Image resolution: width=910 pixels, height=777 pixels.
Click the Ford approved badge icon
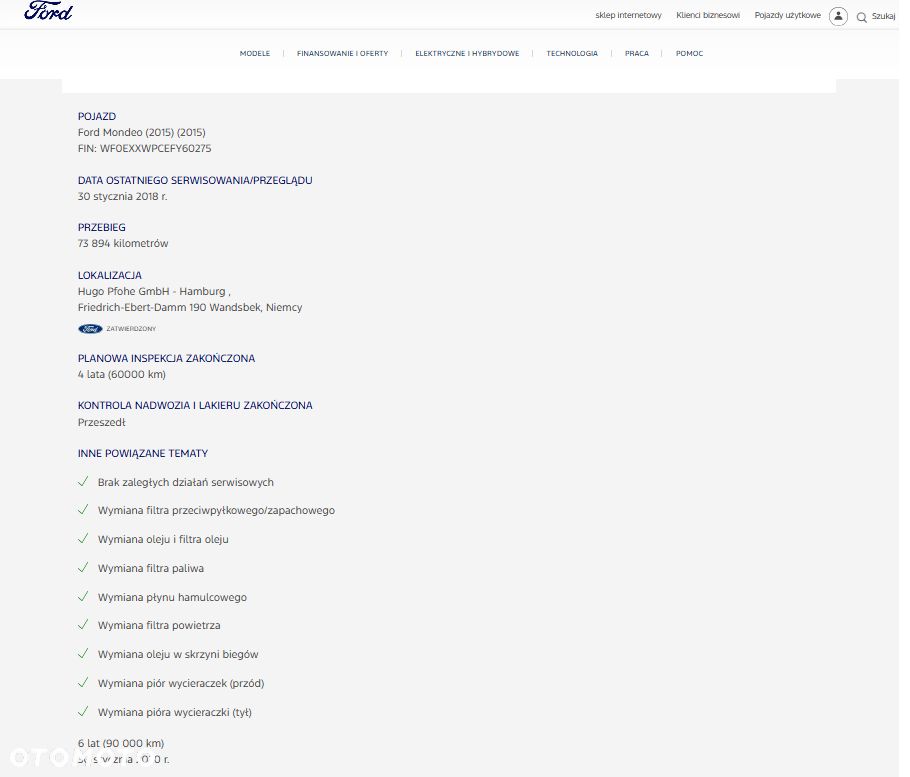point(90,329)
